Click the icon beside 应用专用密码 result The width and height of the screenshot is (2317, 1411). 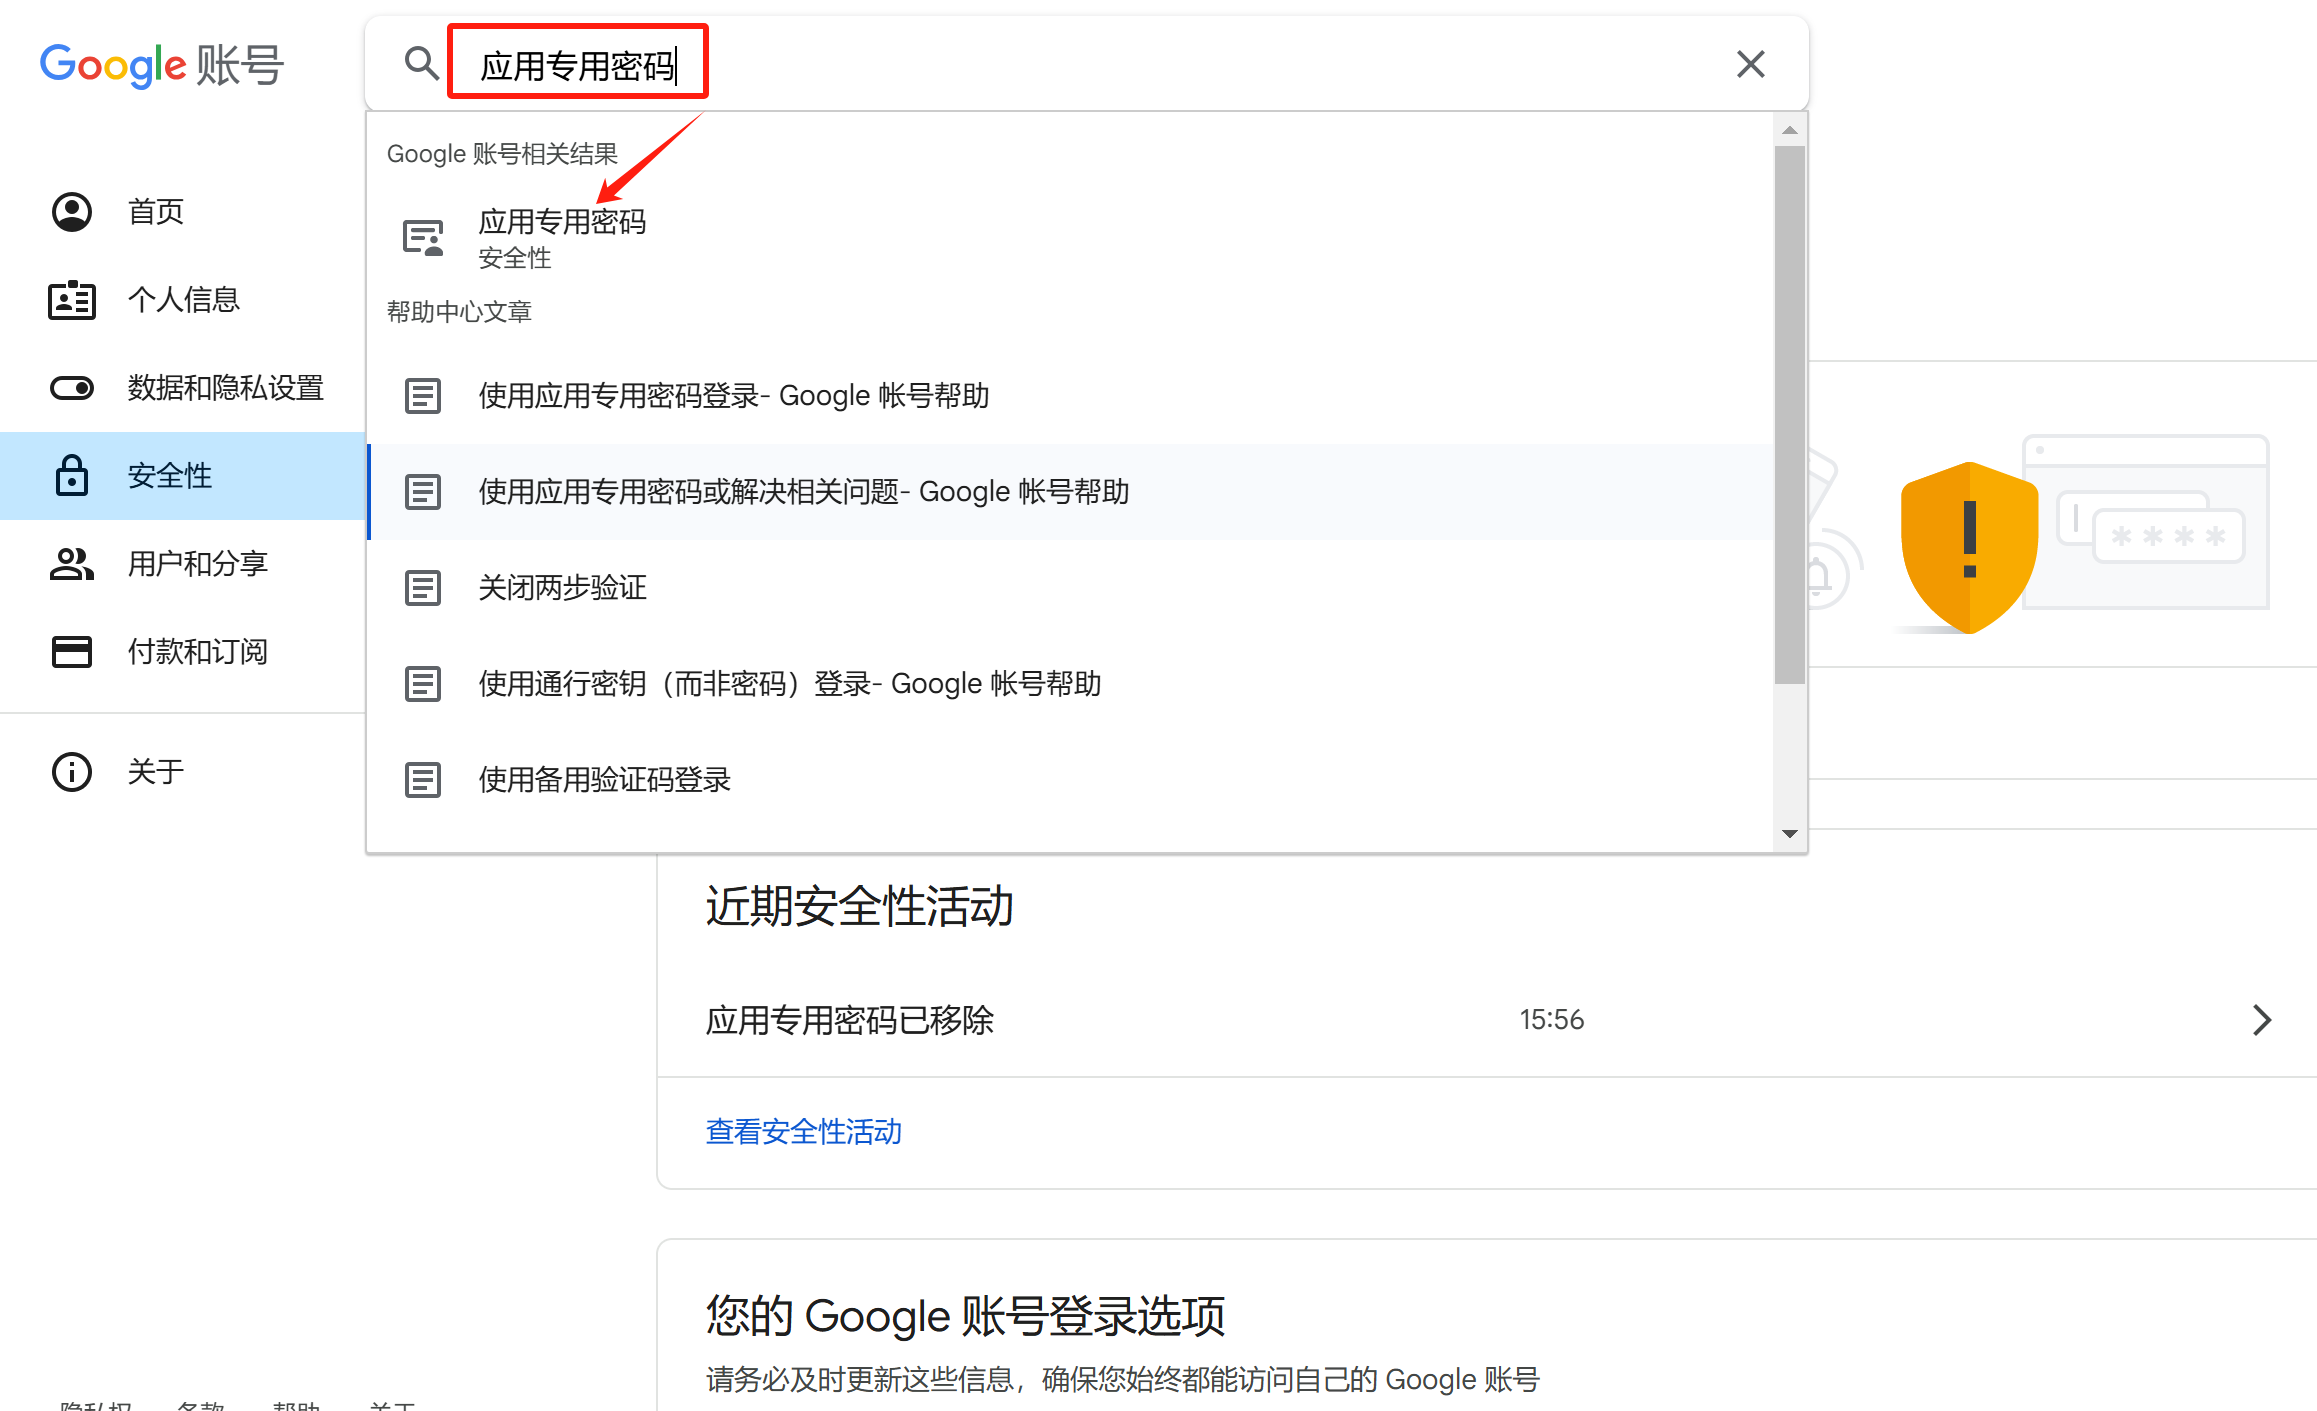pos(423,238)
